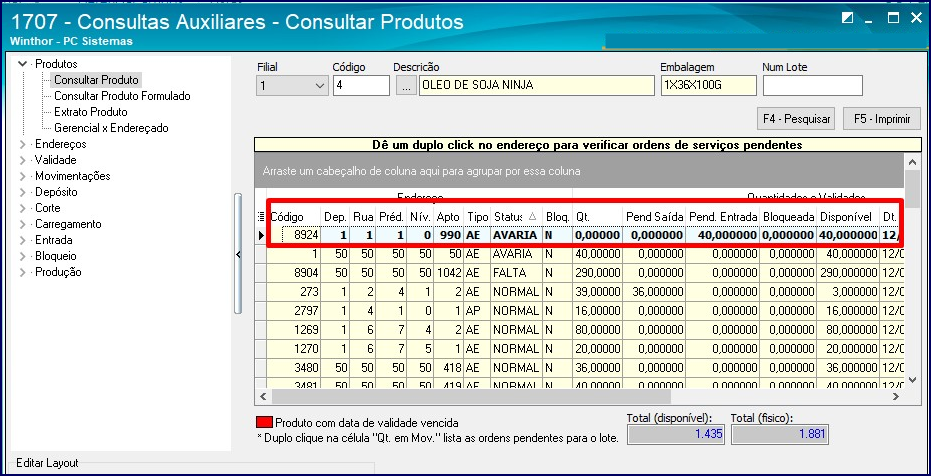Expand the Corte tree node
This screenshot has height=476, width=931.
pyautogui.click(x=23, y=208)
